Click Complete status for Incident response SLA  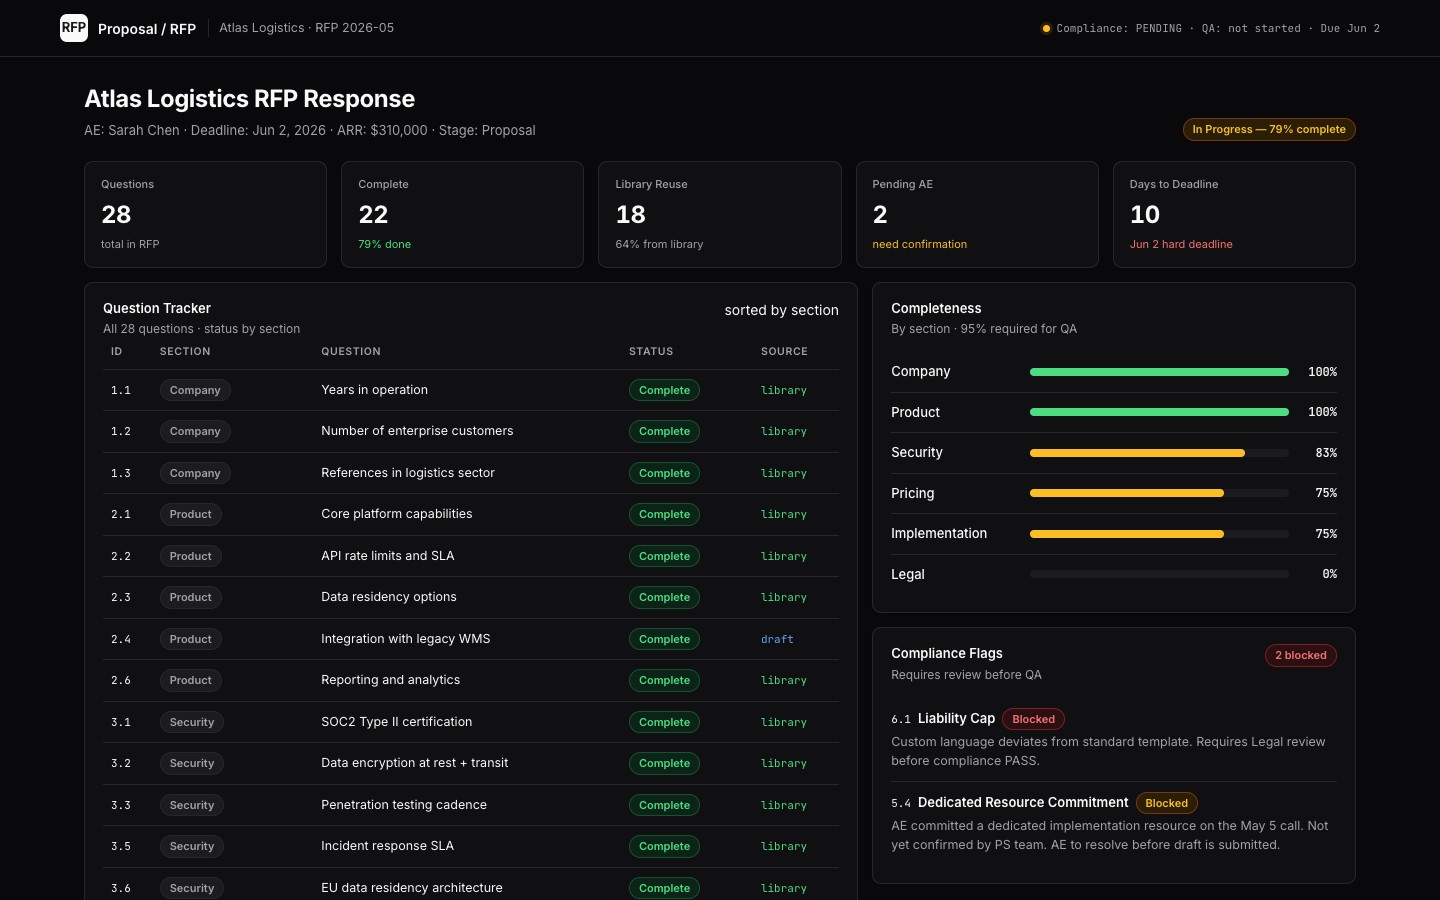coord(664,846)
